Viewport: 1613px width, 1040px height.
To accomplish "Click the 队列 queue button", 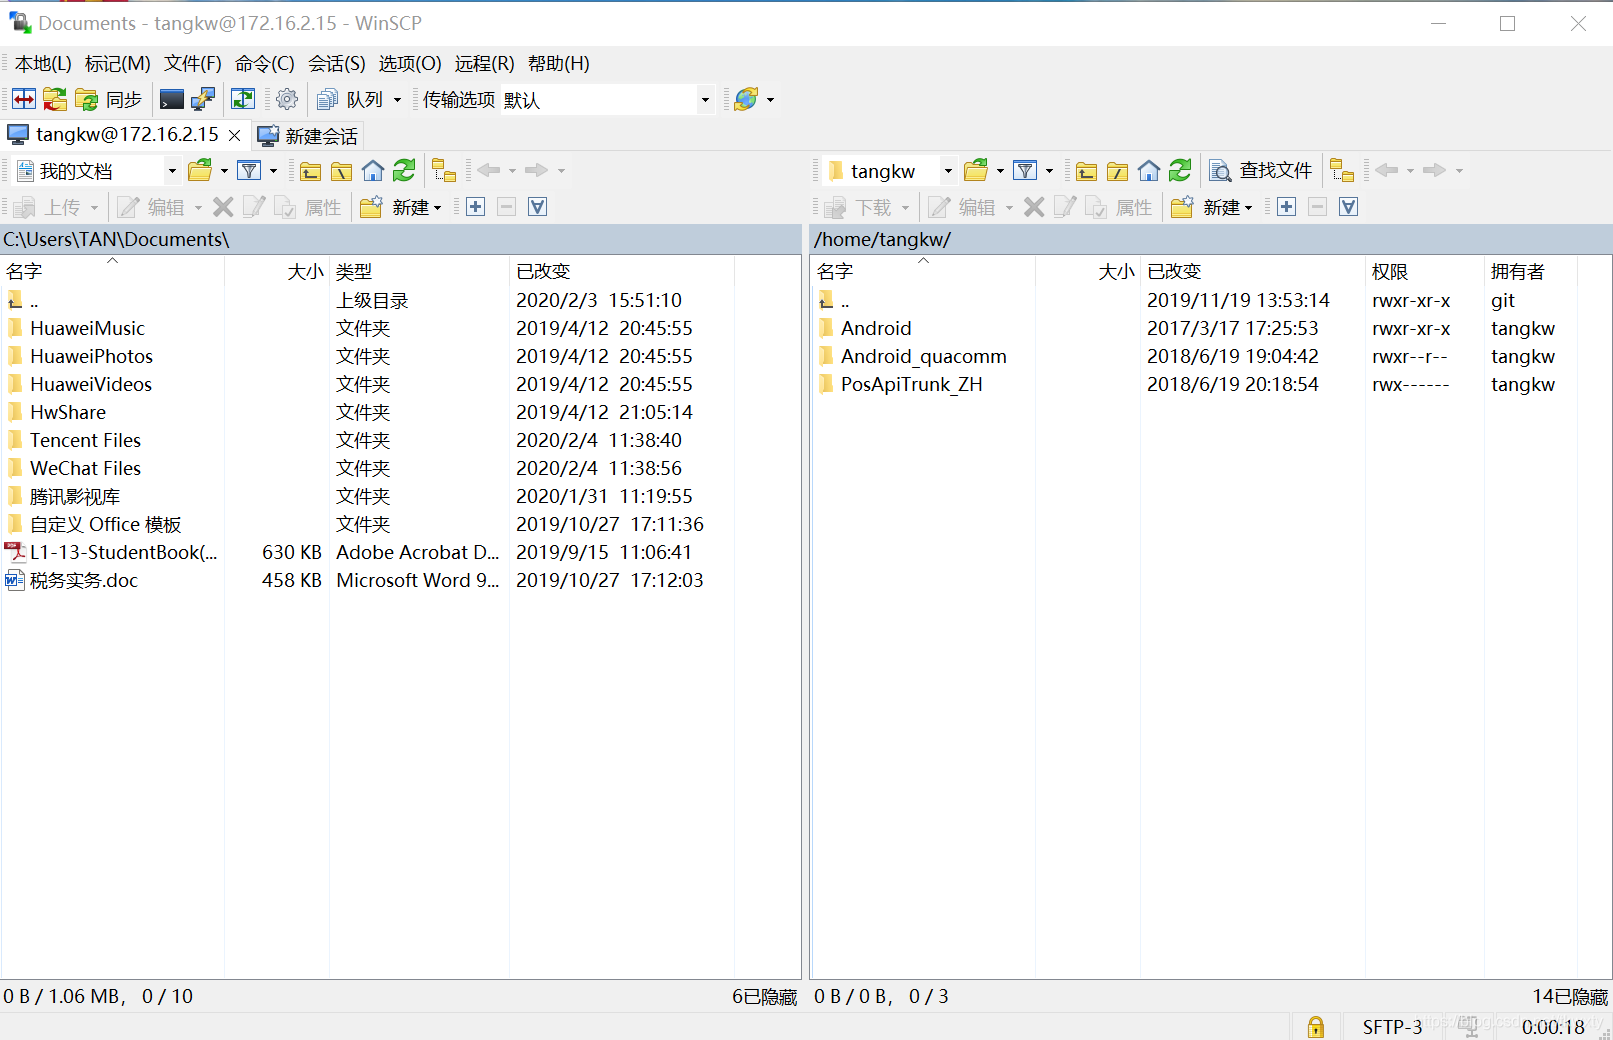I will (x=350, y=99).
